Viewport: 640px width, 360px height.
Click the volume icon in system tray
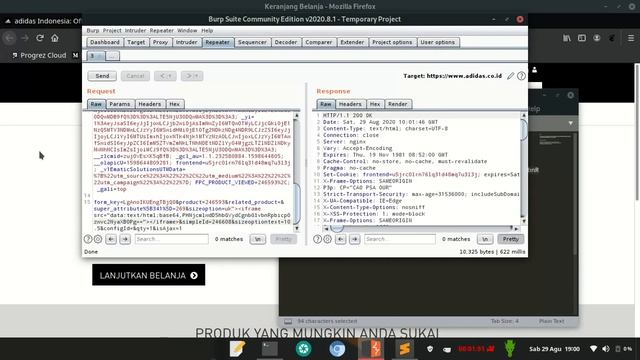point(606,349)
